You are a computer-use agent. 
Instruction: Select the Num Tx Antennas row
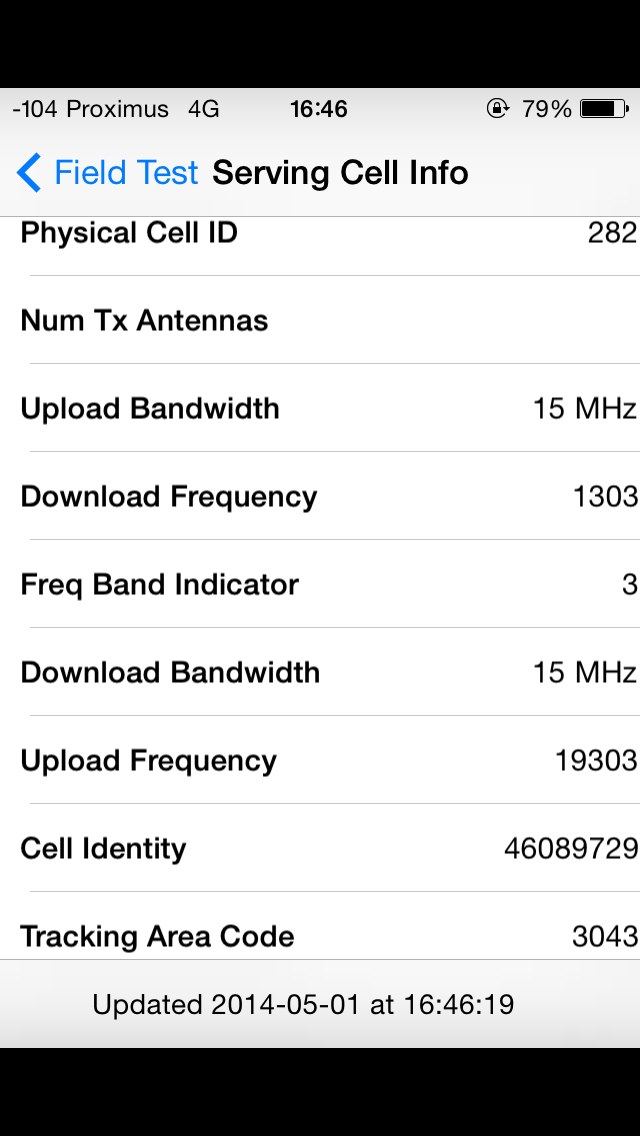pos(320,321)
